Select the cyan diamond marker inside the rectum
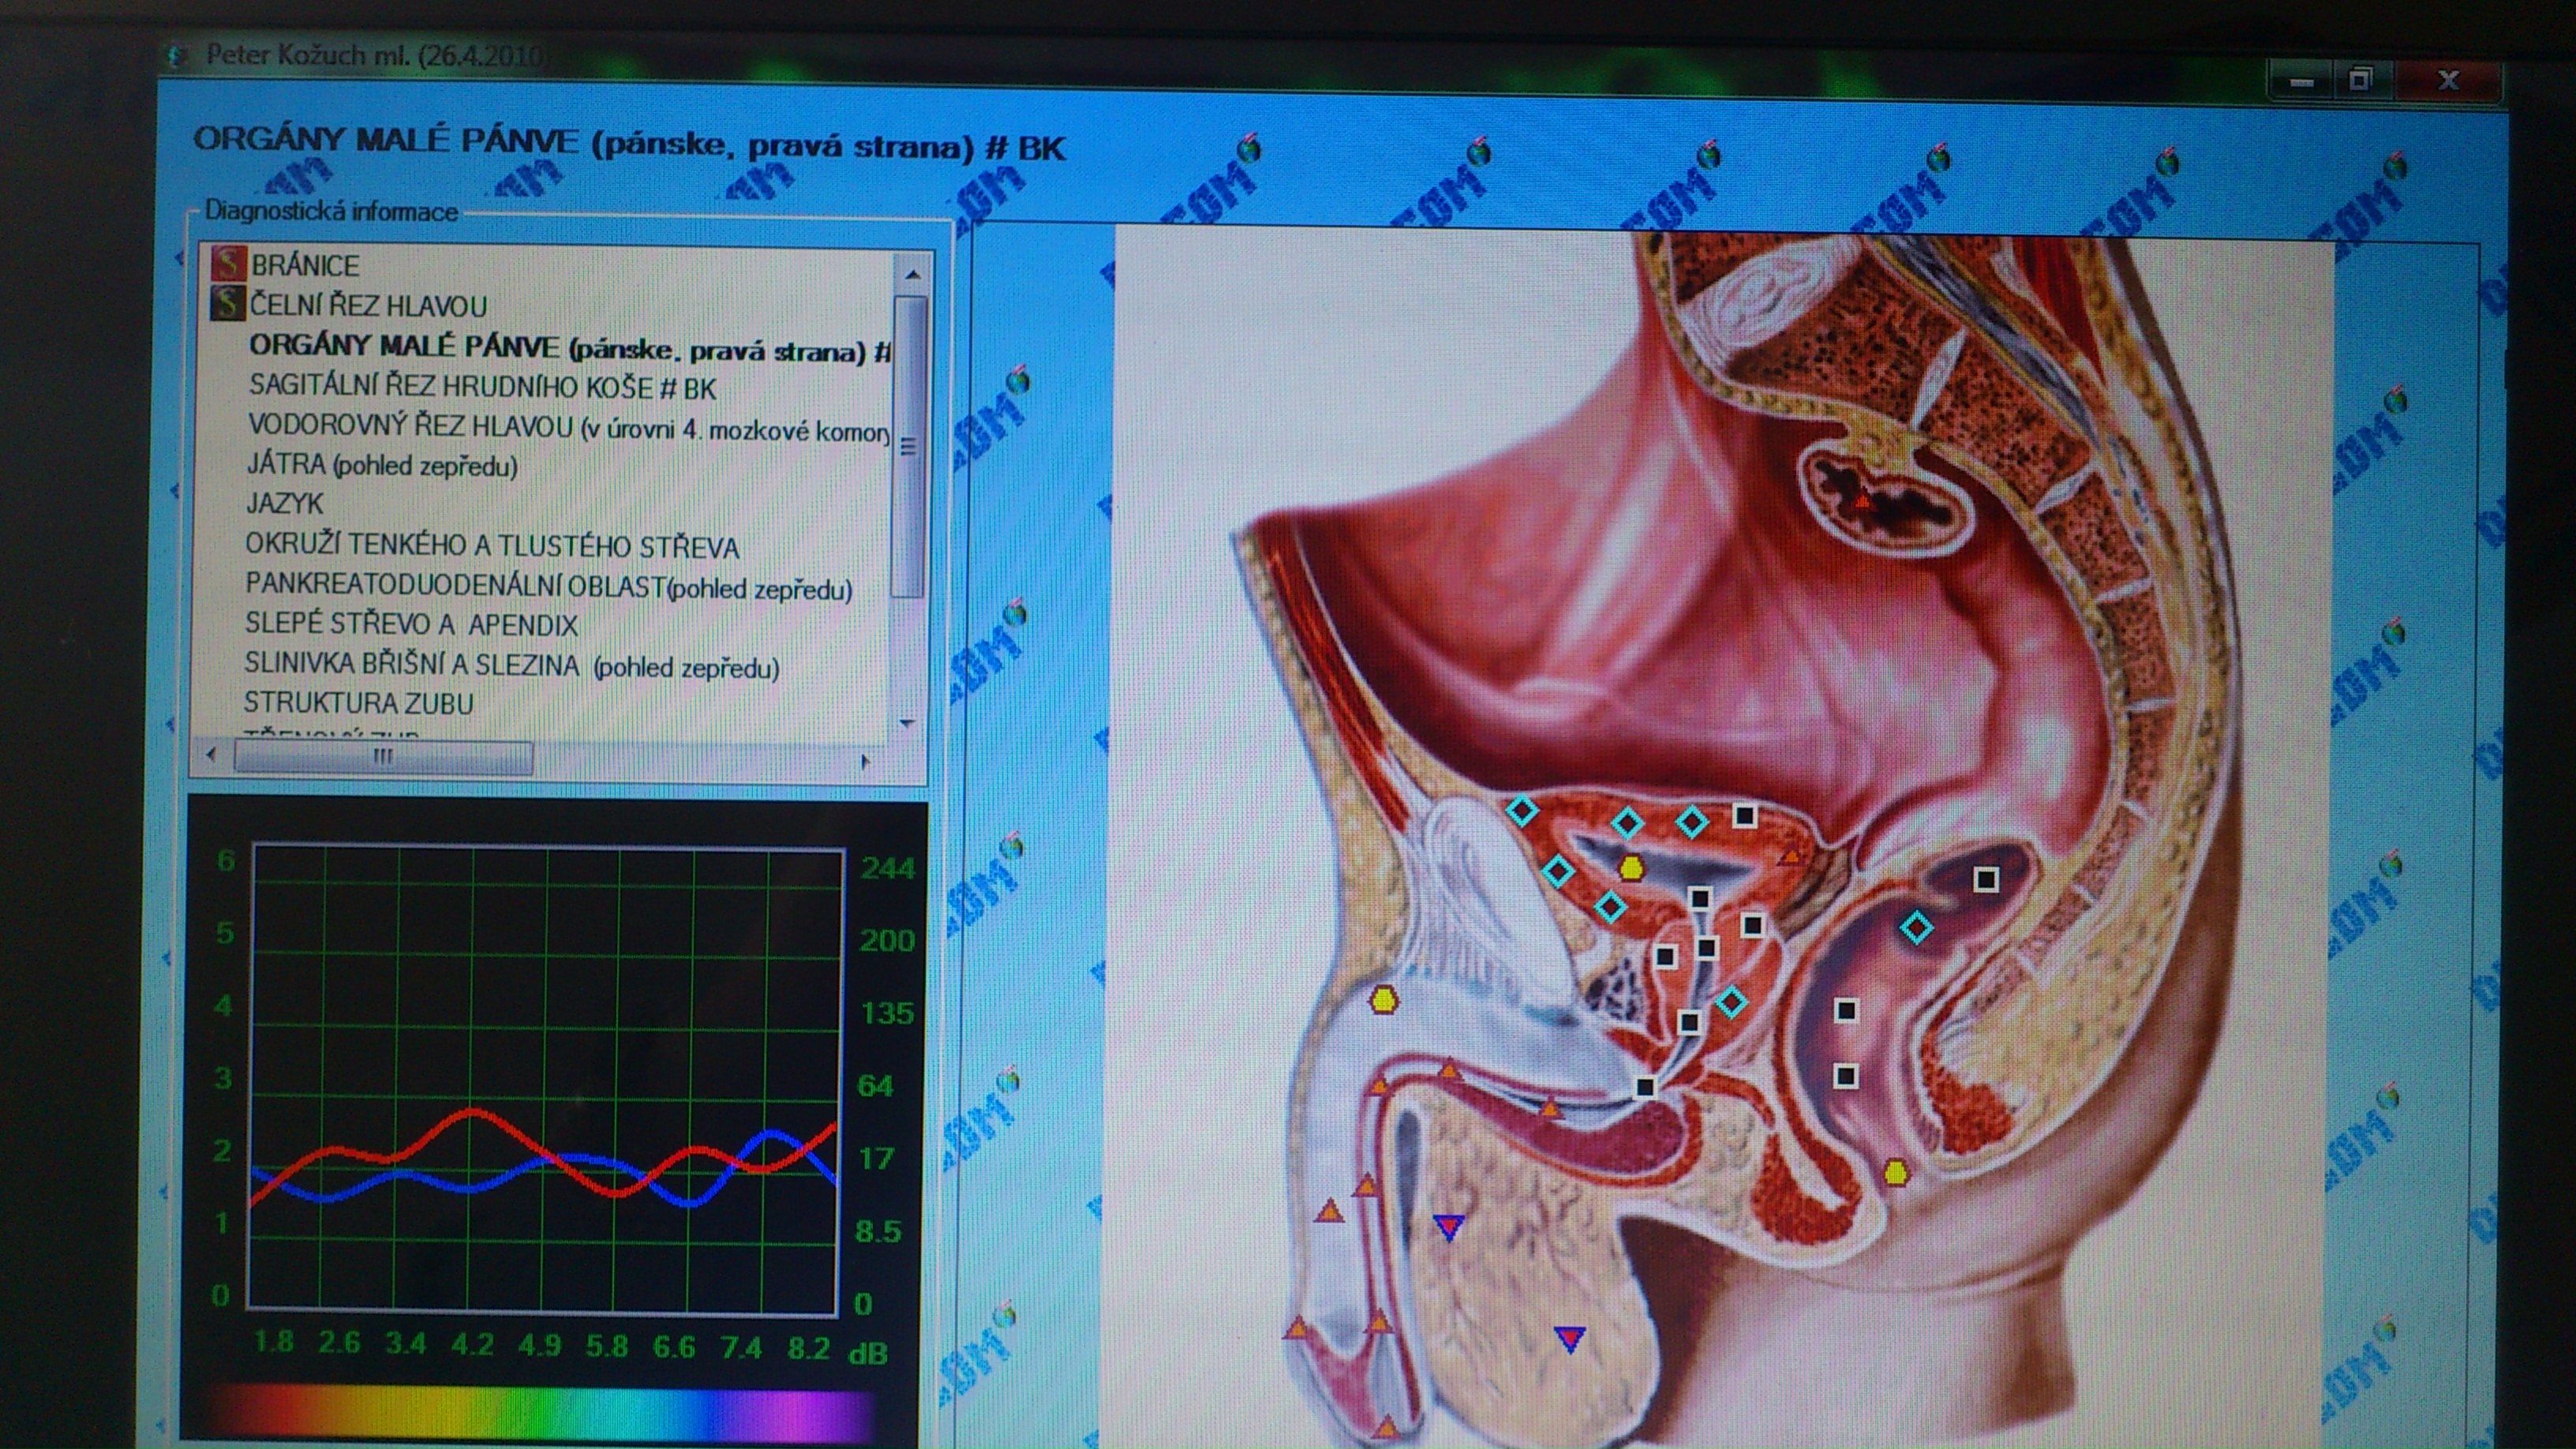 (1916, 928)
